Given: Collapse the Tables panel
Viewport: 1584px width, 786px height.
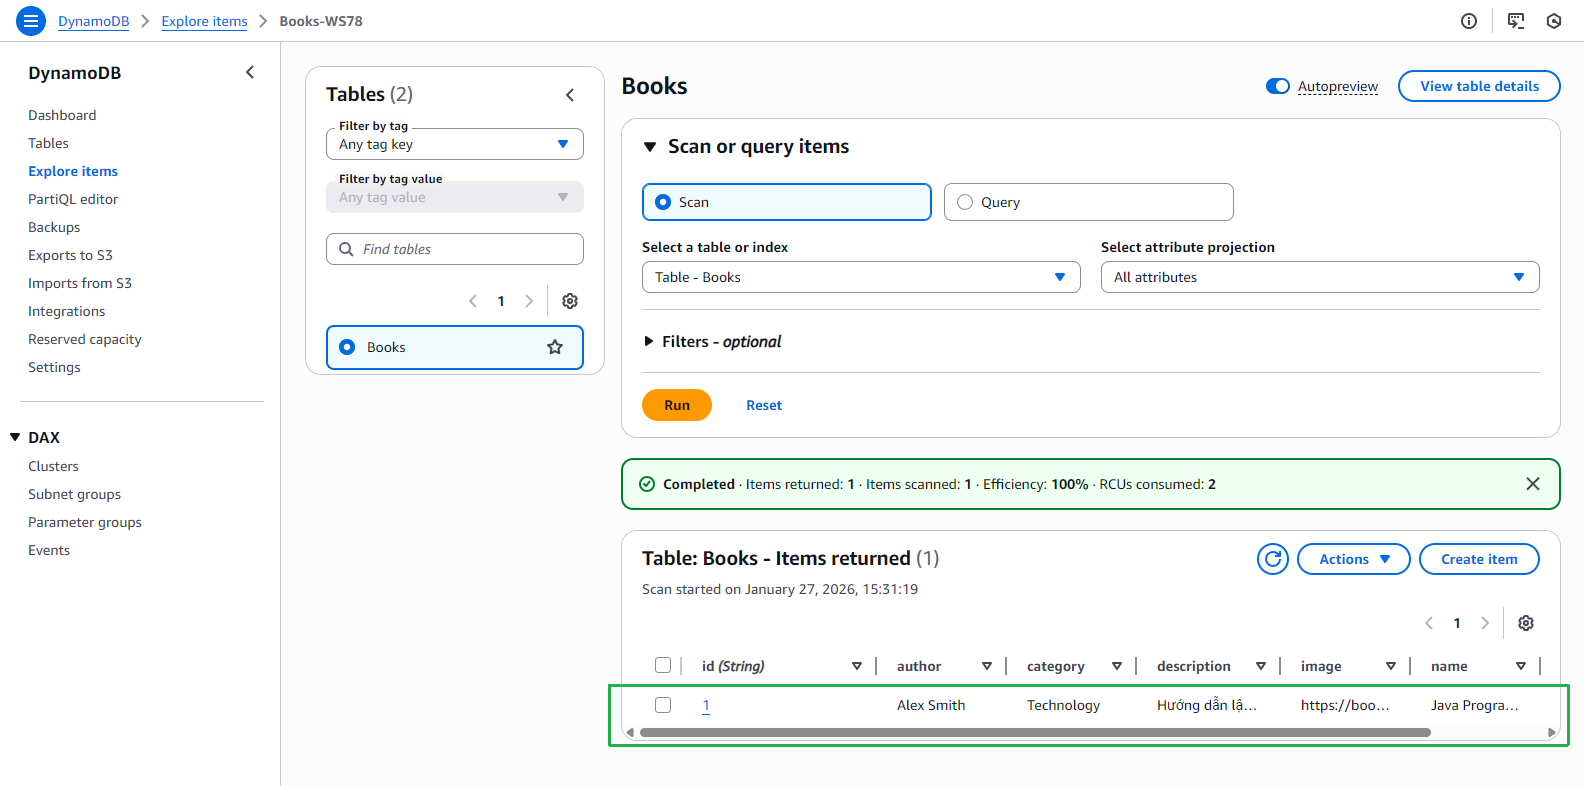Looking at the screenshot, I should click(x=570, y=95).
